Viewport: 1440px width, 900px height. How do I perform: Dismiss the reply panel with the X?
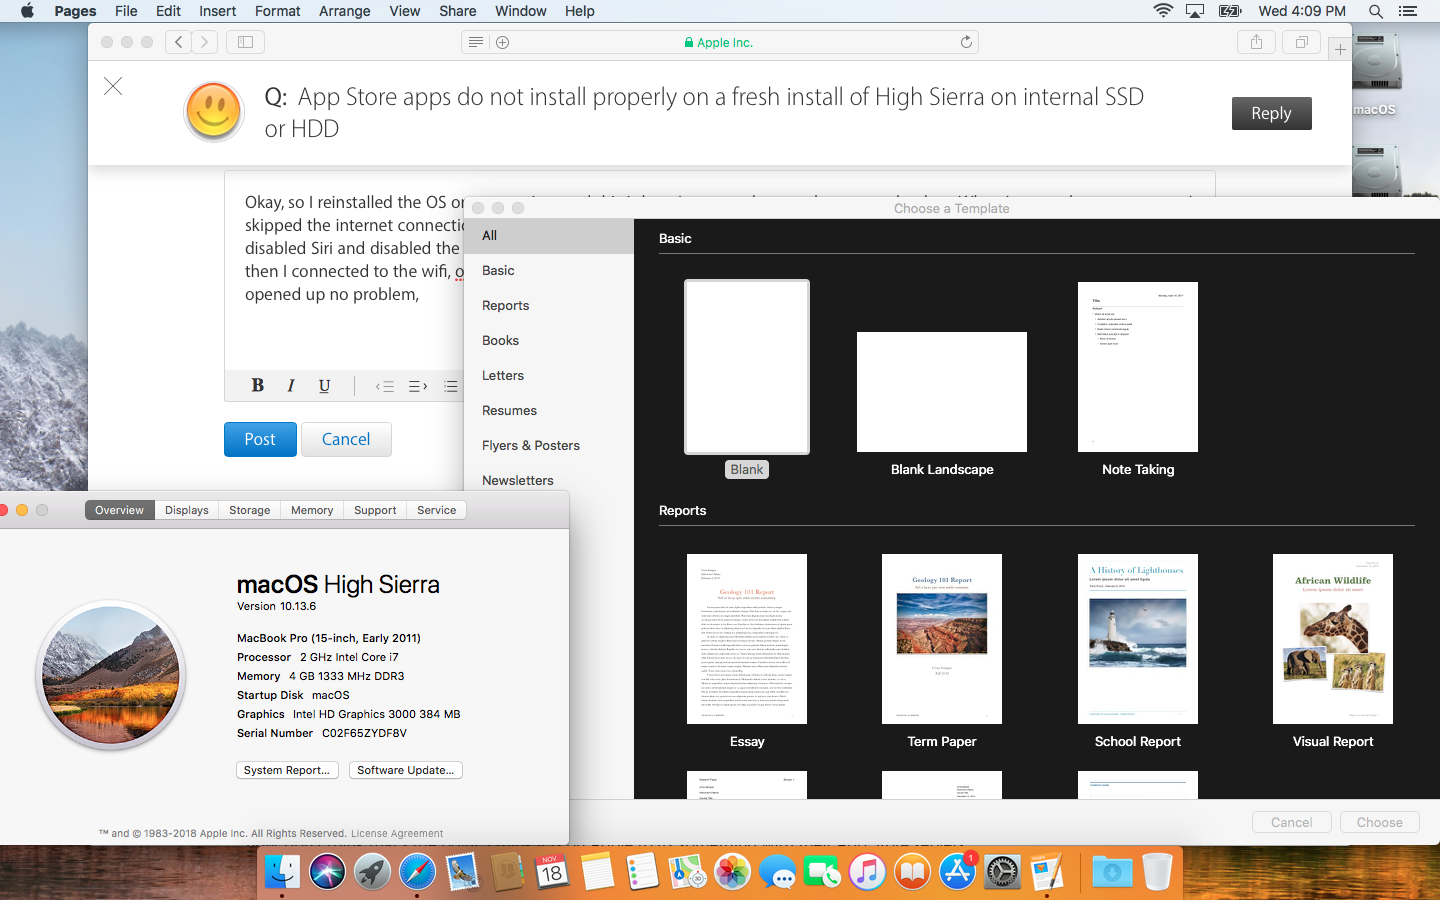pos(113,86)
